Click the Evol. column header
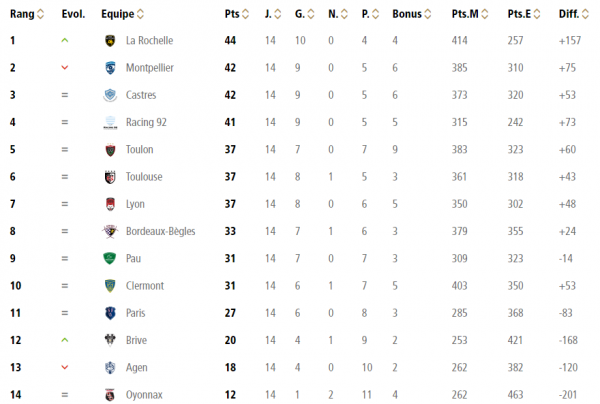600x404 pixels. pyautogui.click(x=73, y=14)
